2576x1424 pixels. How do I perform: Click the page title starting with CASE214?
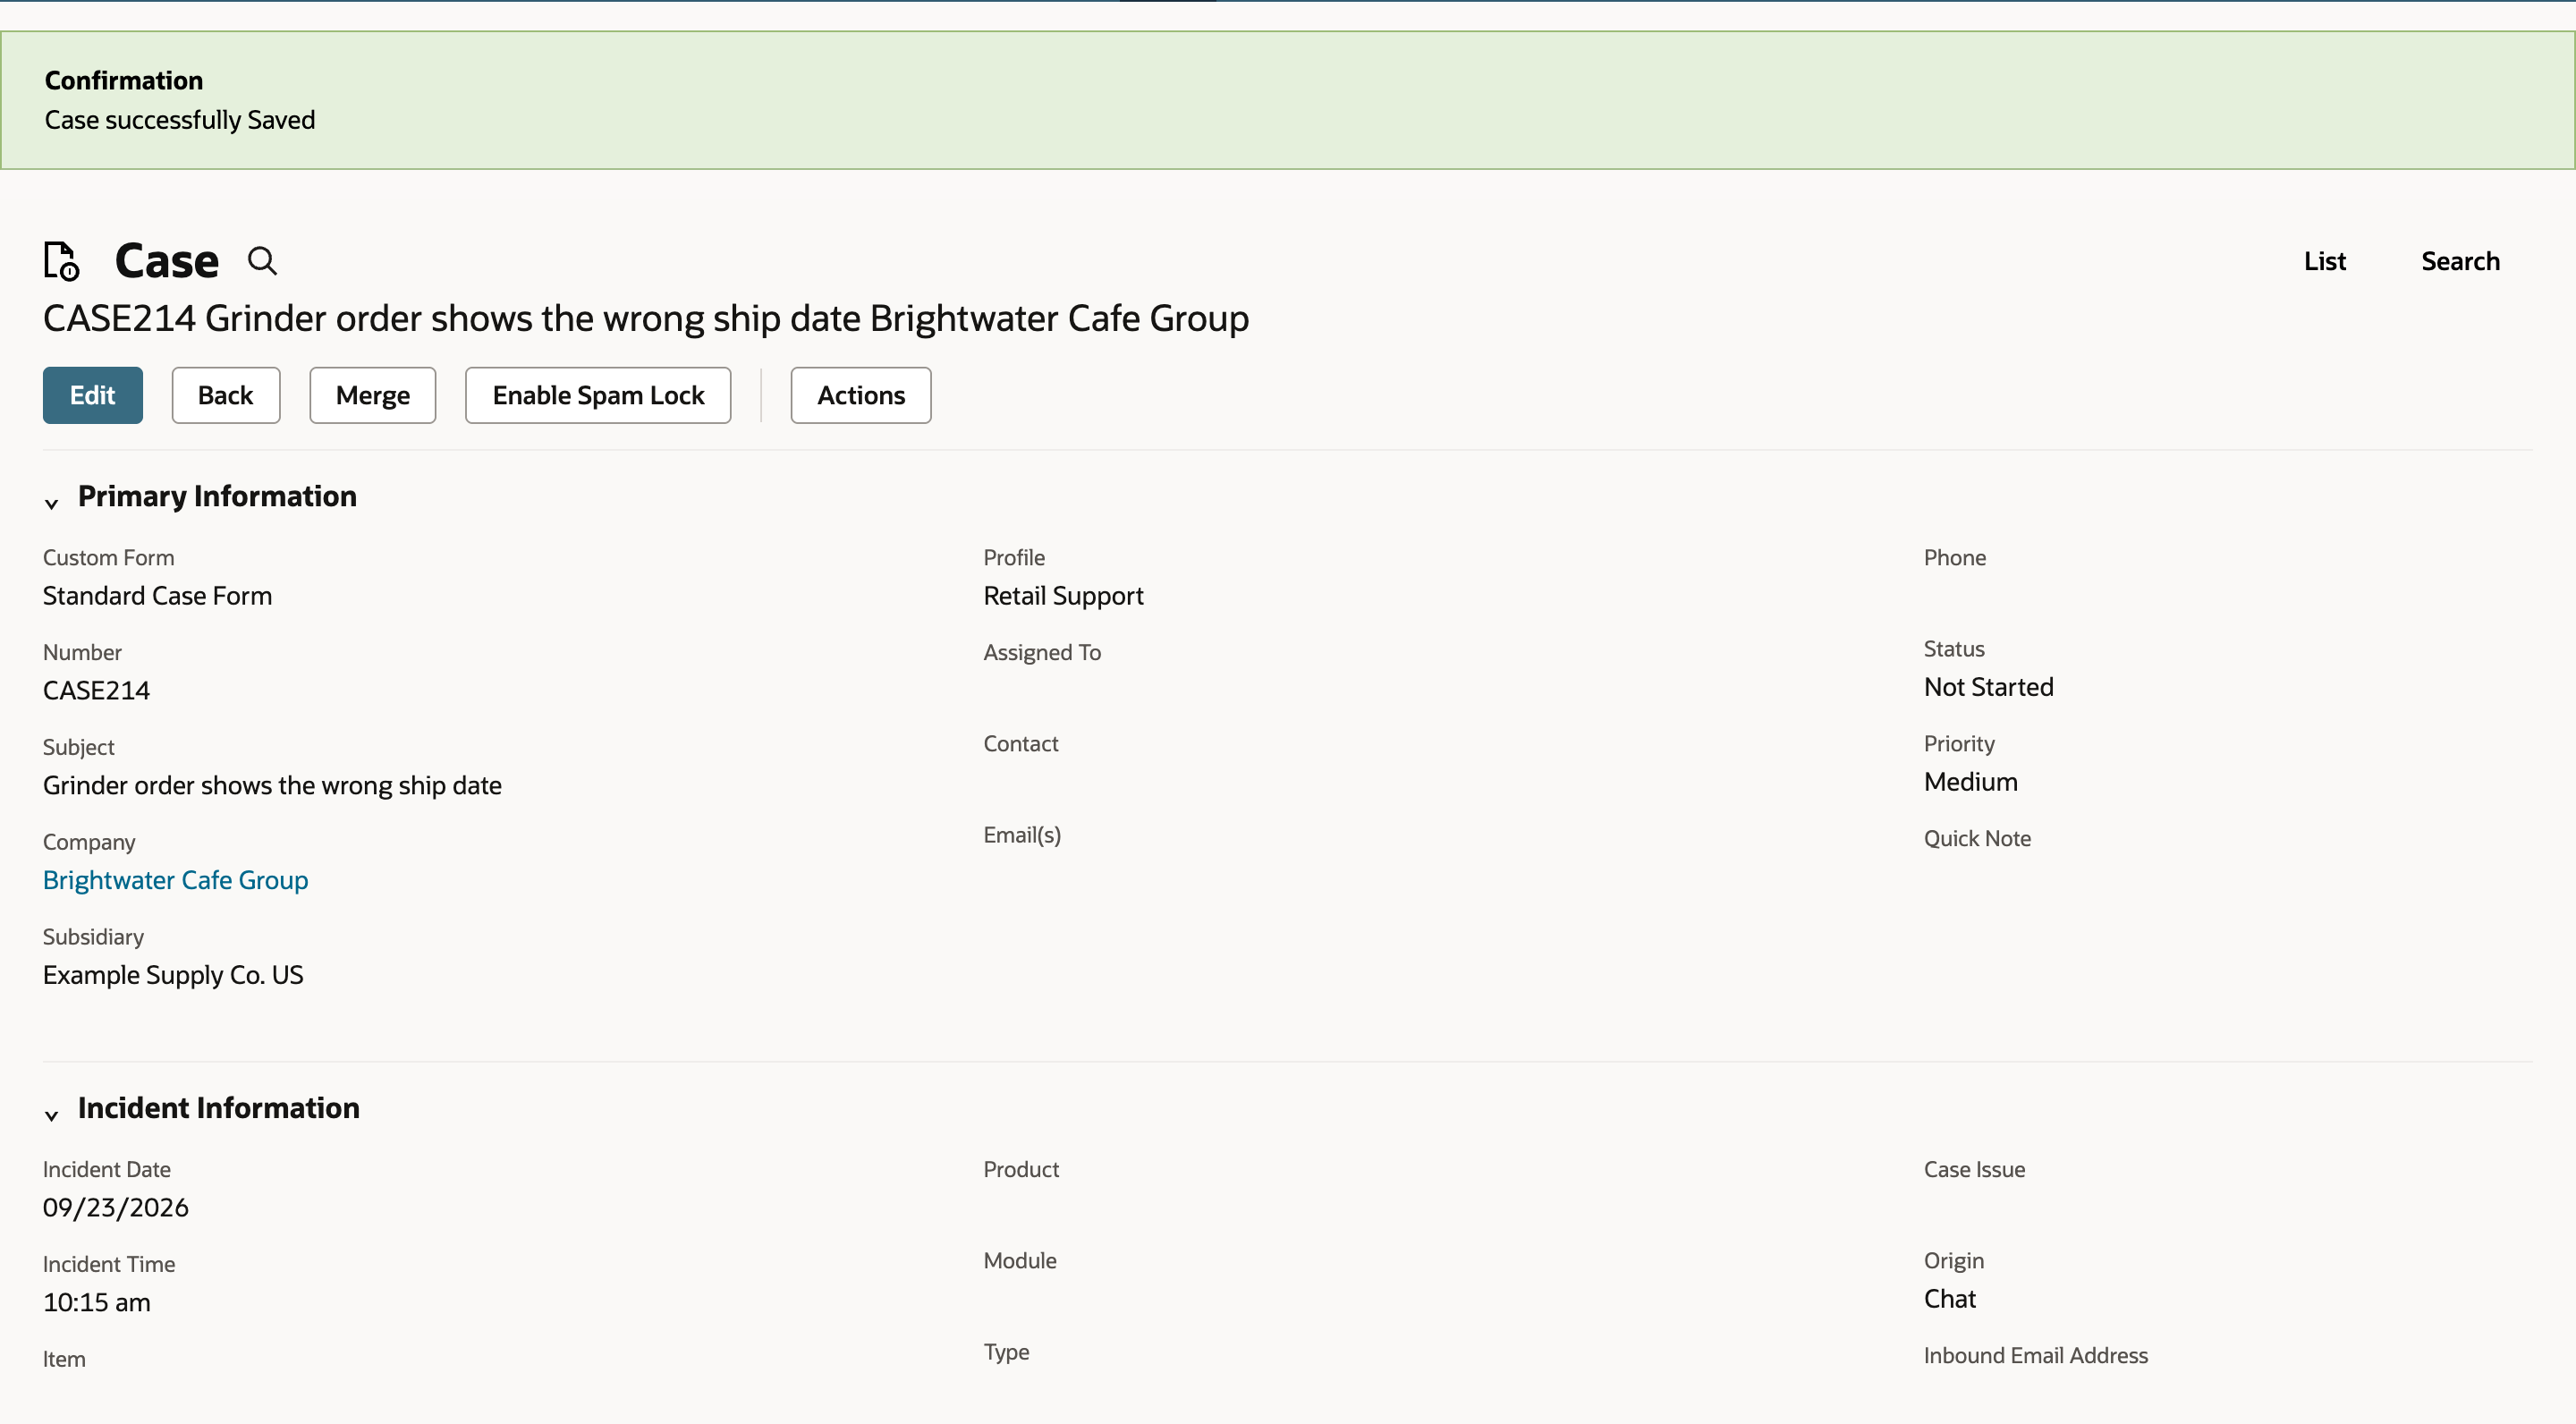click(646, 318)
